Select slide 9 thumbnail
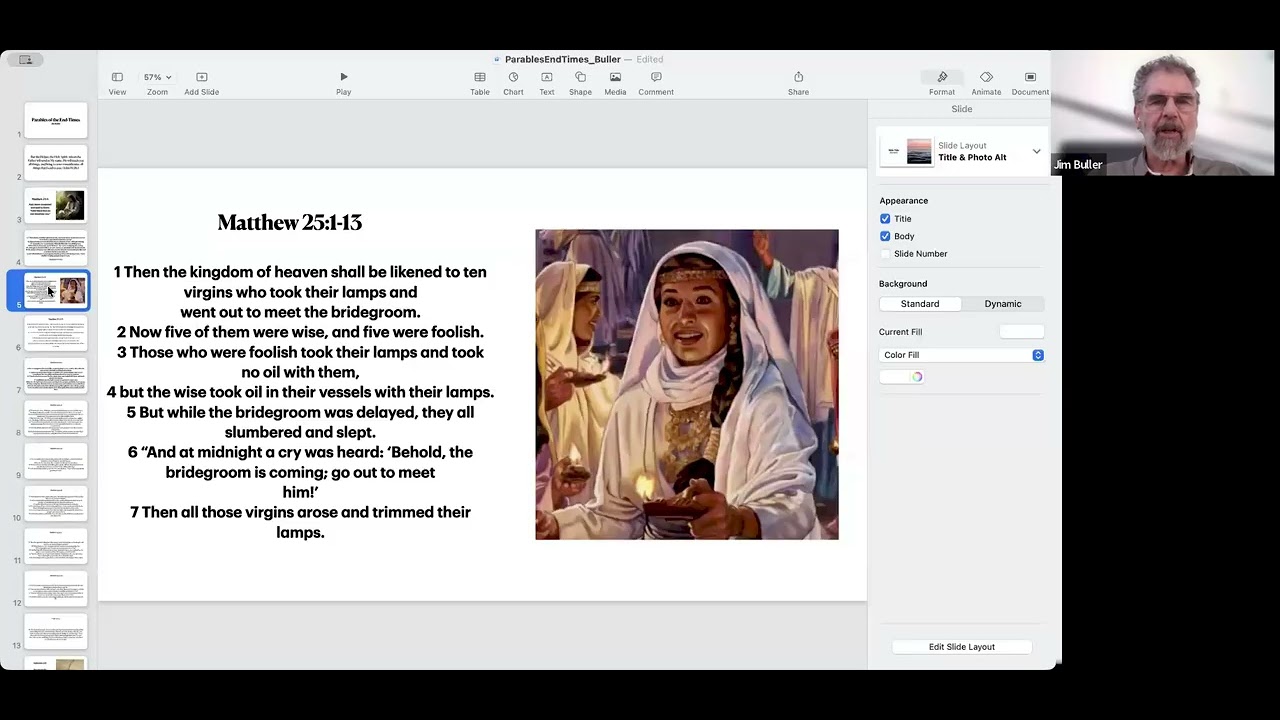This screenshot has width=1280, height=720. click(x=56, y=461)
